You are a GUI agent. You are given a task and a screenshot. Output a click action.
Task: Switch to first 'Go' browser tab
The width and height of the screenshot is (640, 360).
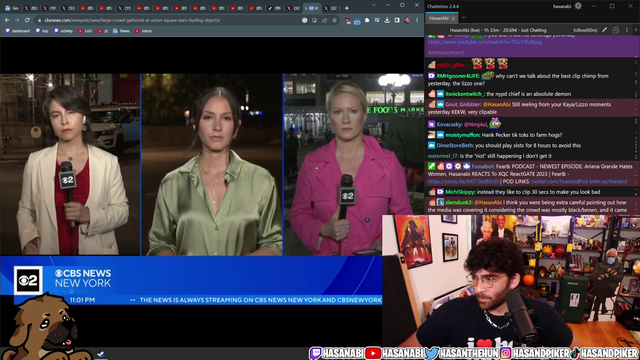click(11, 8)
